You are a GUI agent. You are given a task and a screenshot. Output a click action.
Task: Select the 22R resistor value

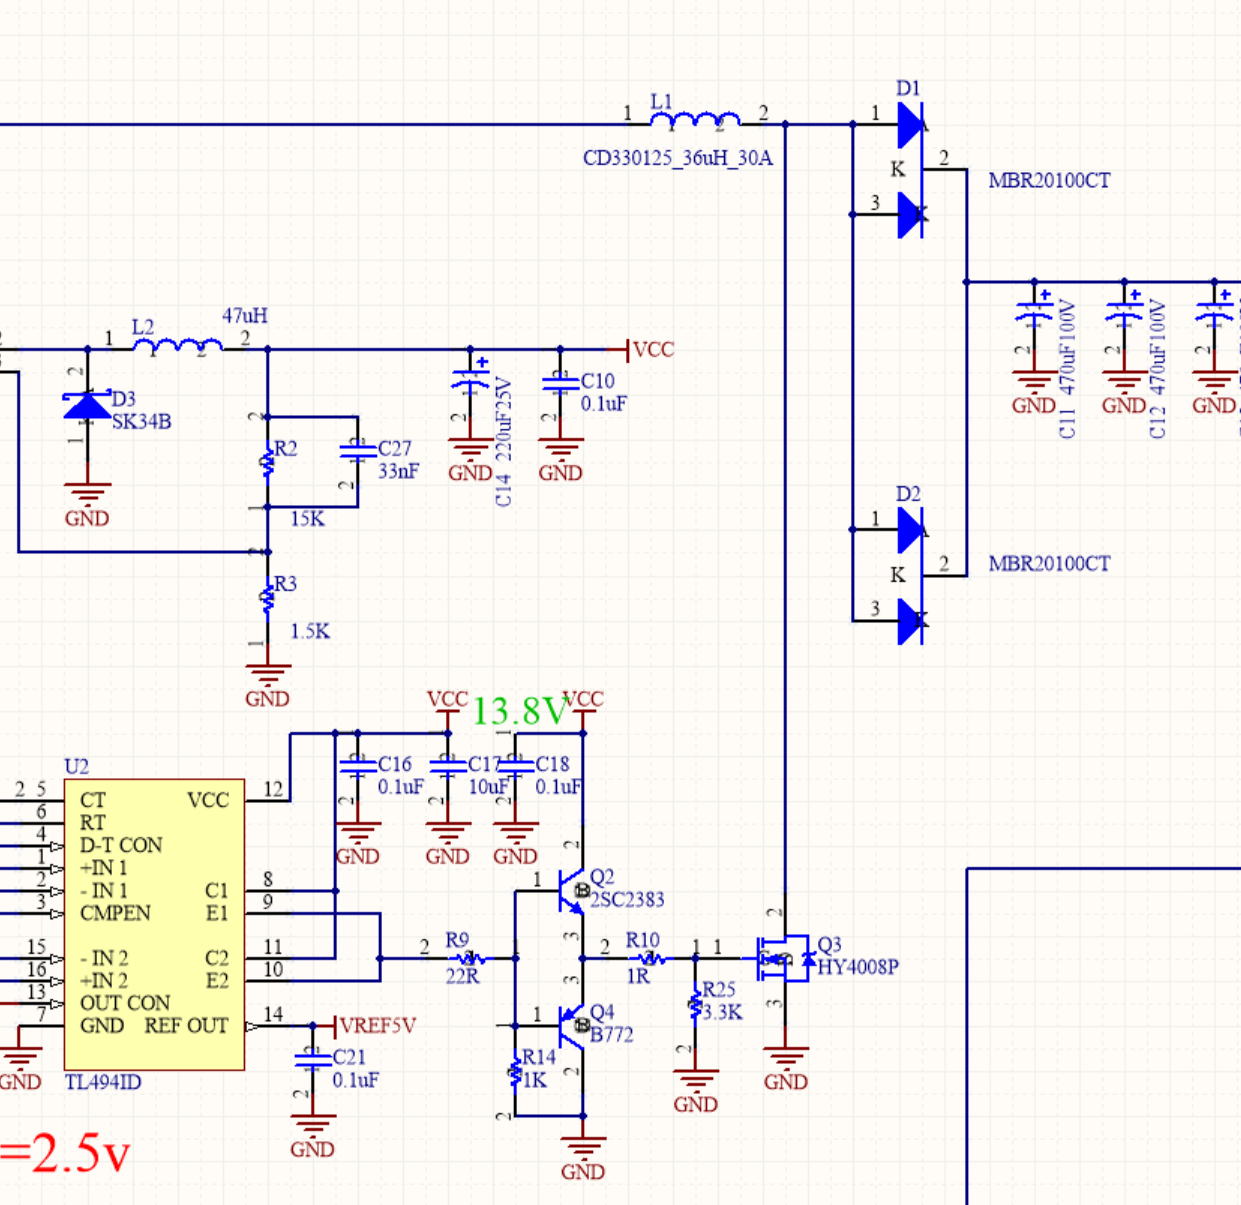click(x=462, y=976)
